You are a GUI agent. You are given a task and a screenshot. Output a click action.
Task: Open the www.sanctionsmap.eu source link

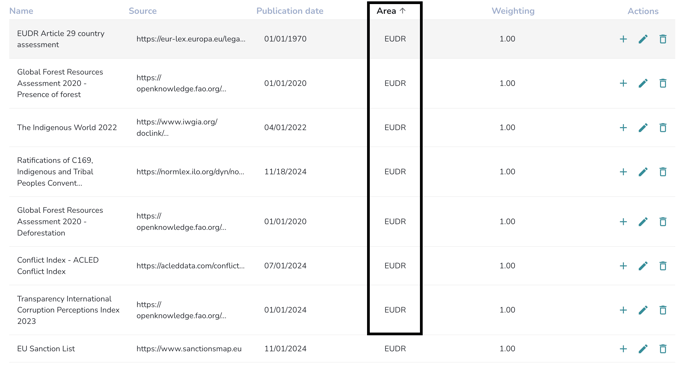[x=189, y=349]
